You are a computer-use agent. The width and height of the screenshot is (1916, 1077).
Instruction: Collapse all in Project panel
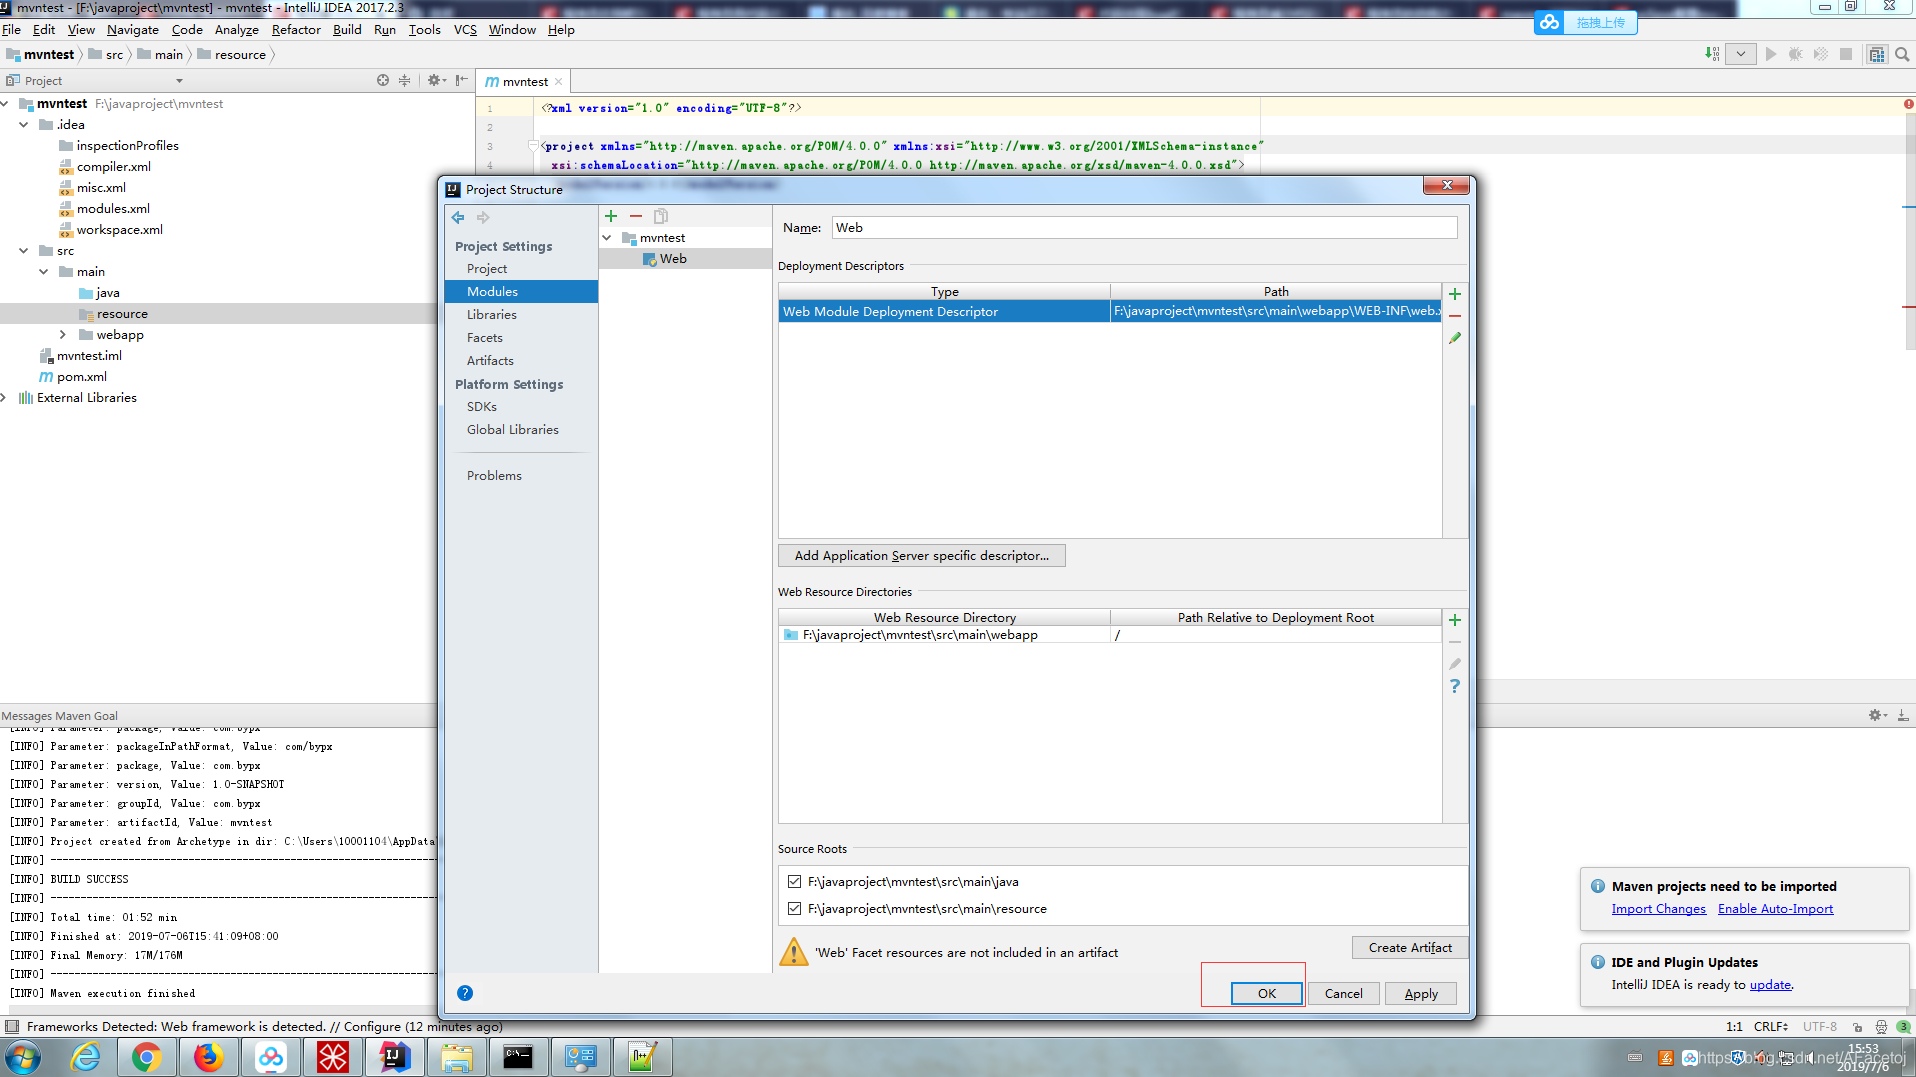click(x=405, y=80)
